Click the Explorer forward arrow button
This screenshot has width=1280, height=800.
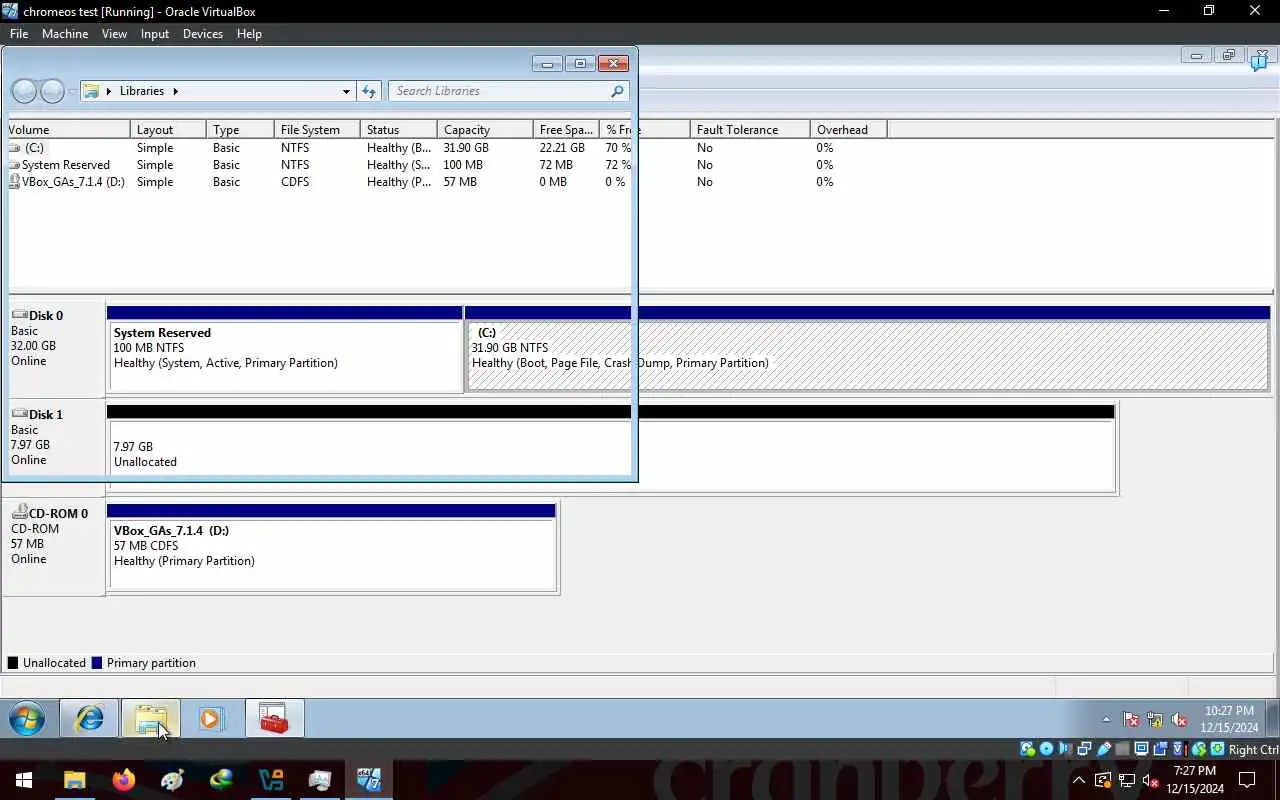(53, 91)
